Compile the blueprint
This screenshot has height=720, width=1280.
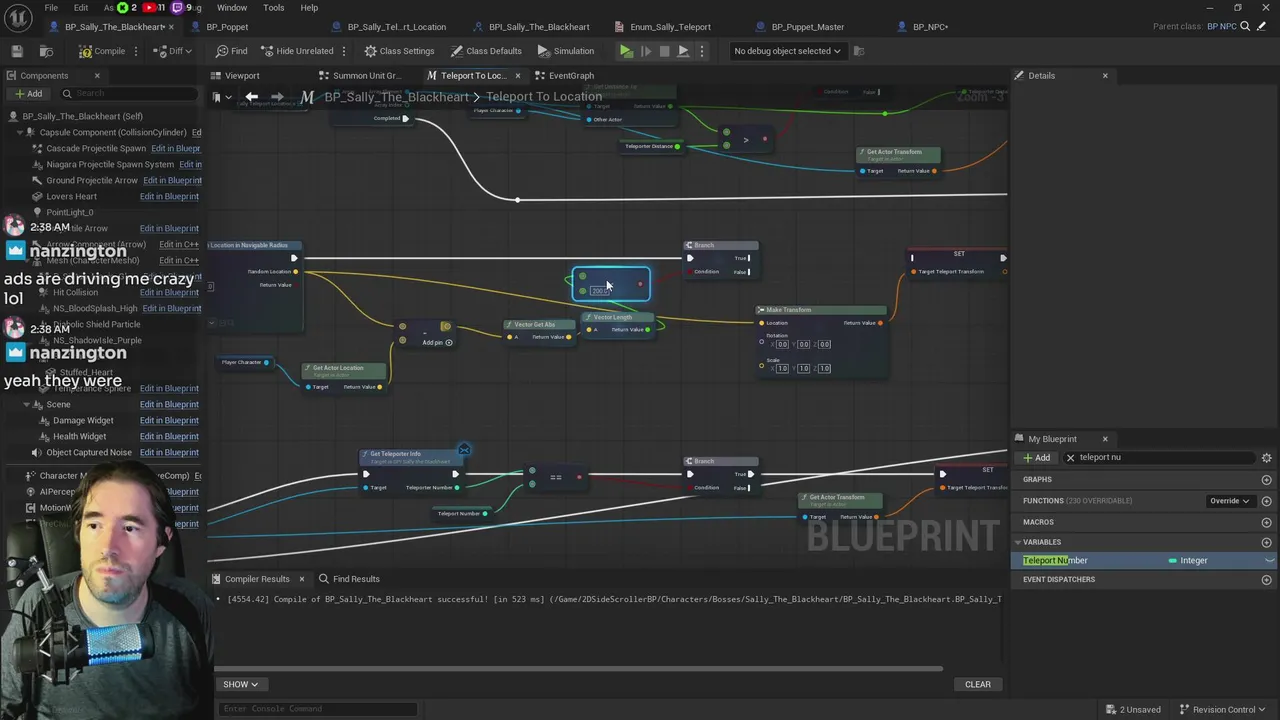point(102,51)
